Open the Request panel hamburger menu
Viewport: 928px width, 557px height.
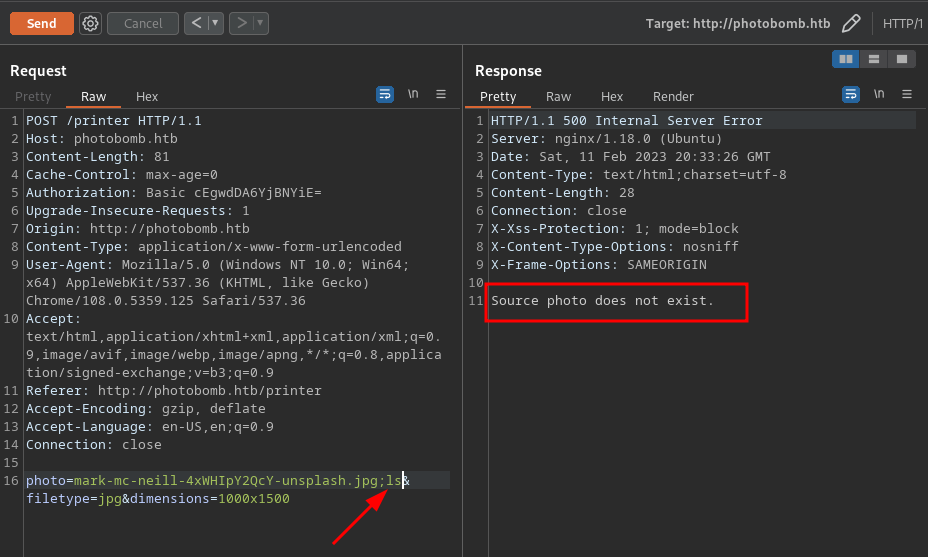coord(441,94)
